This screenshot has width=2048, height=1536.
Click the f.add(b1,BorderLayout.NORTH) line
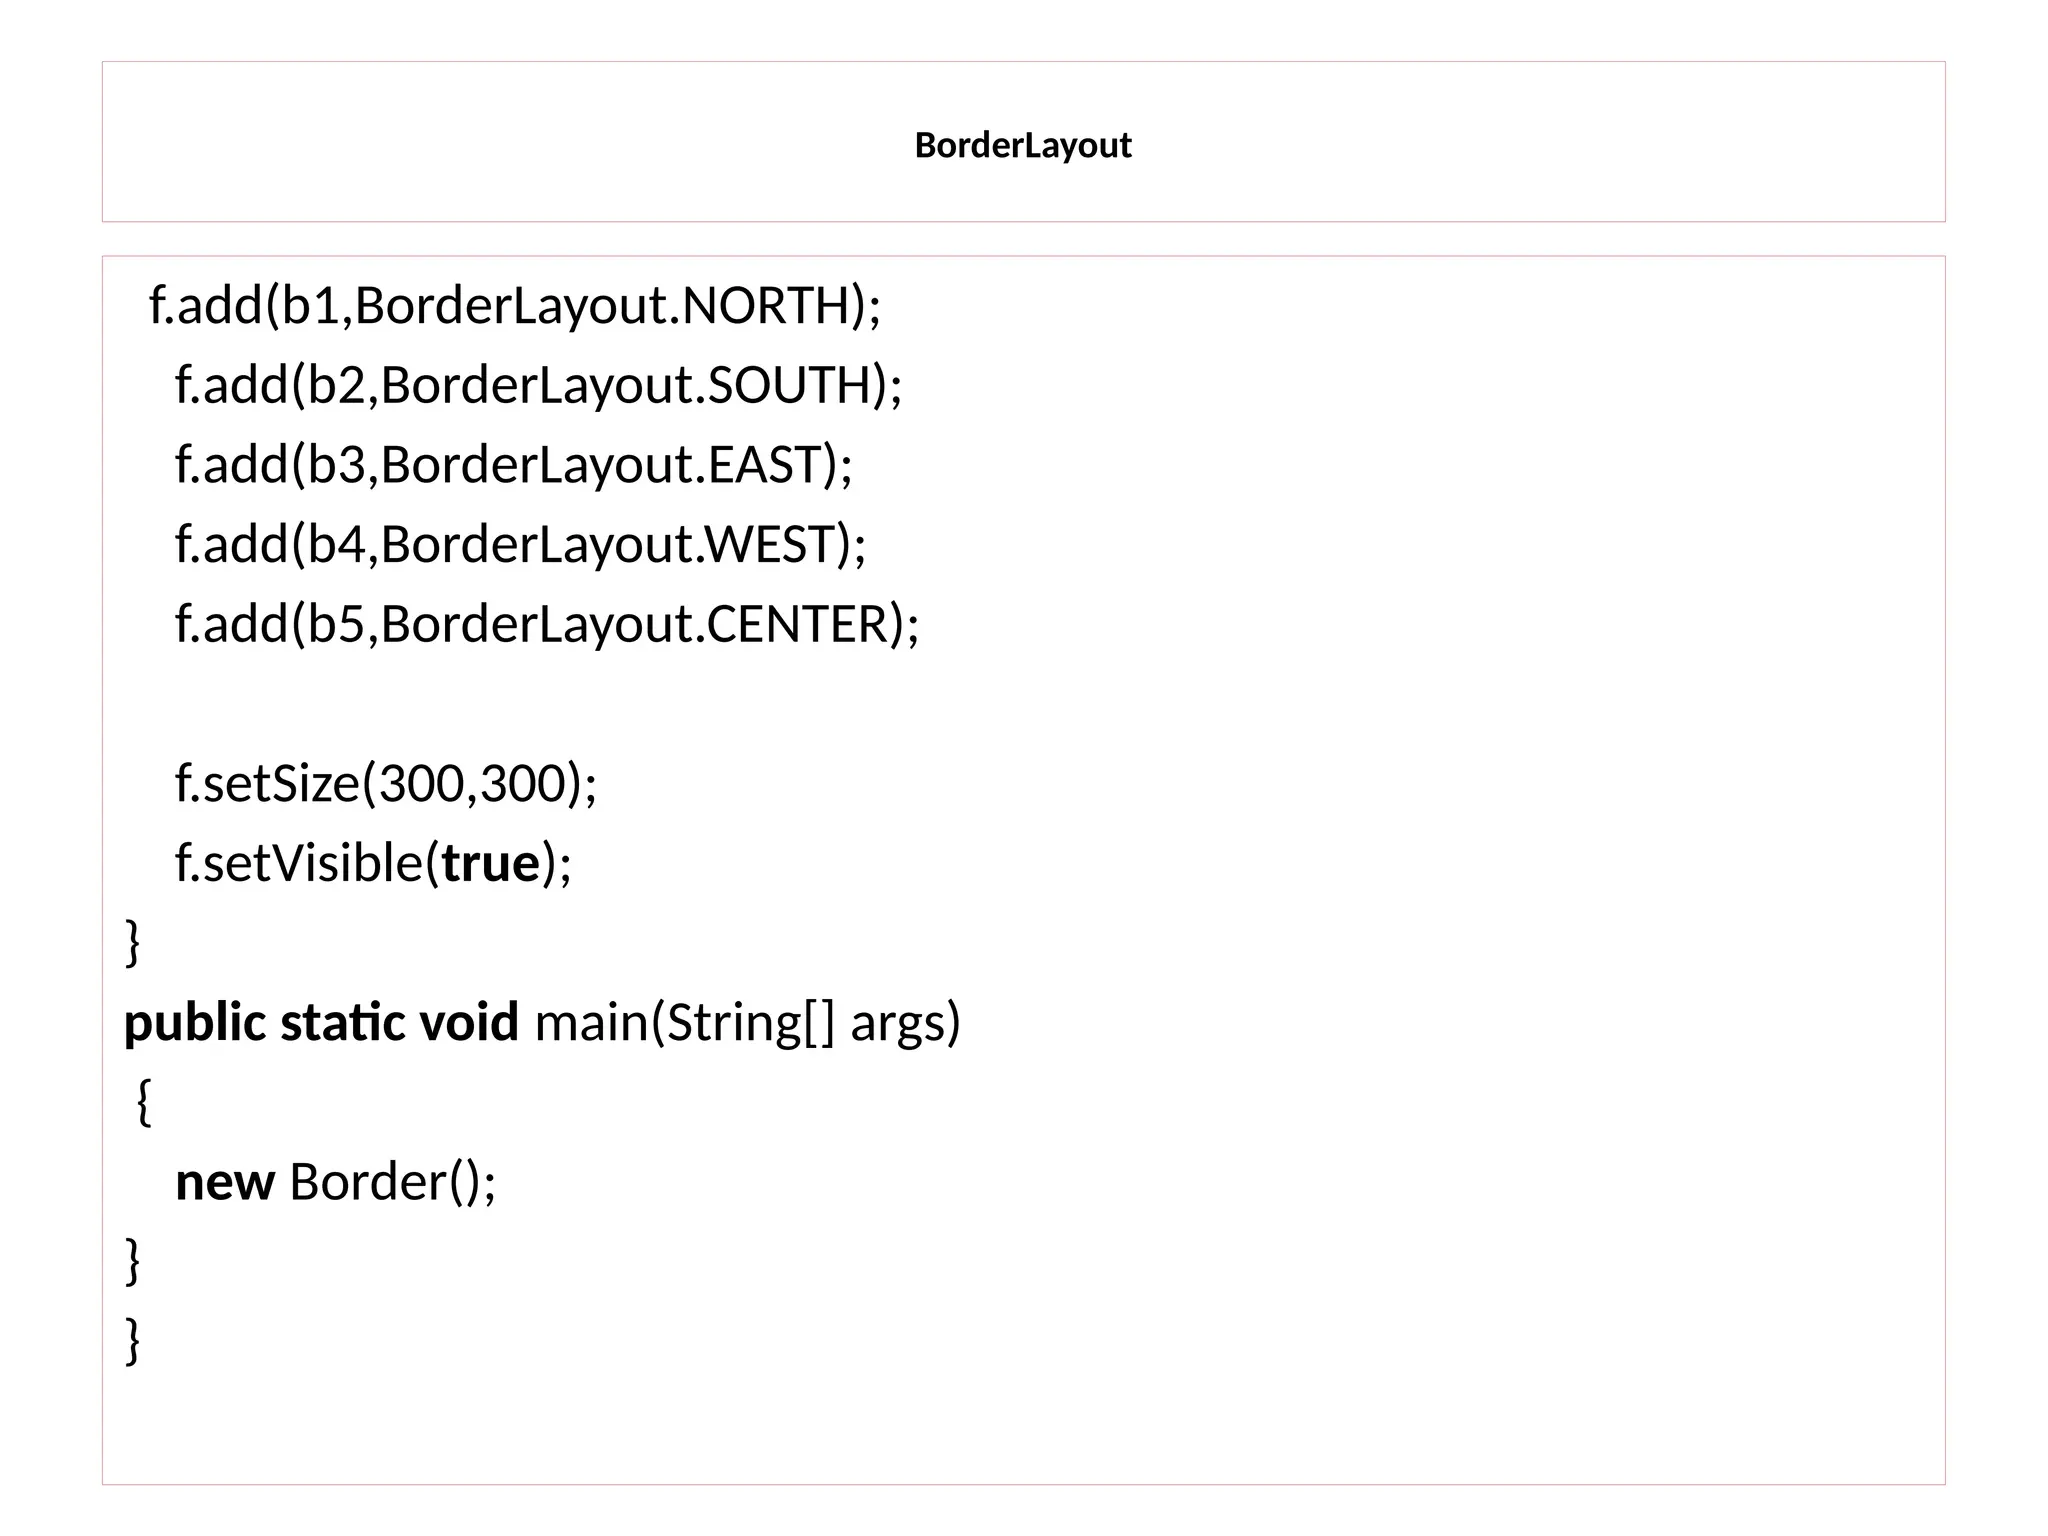click(515, 305)
